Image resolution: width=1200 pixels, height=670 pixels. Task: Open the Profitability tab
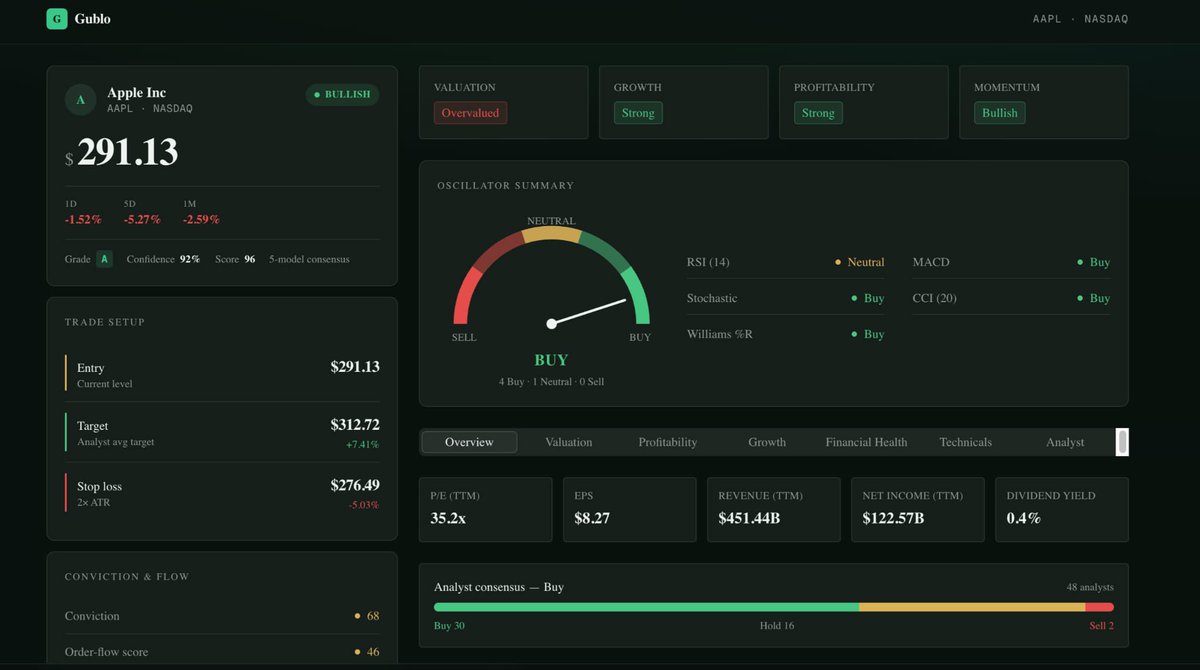pos(668,442)
